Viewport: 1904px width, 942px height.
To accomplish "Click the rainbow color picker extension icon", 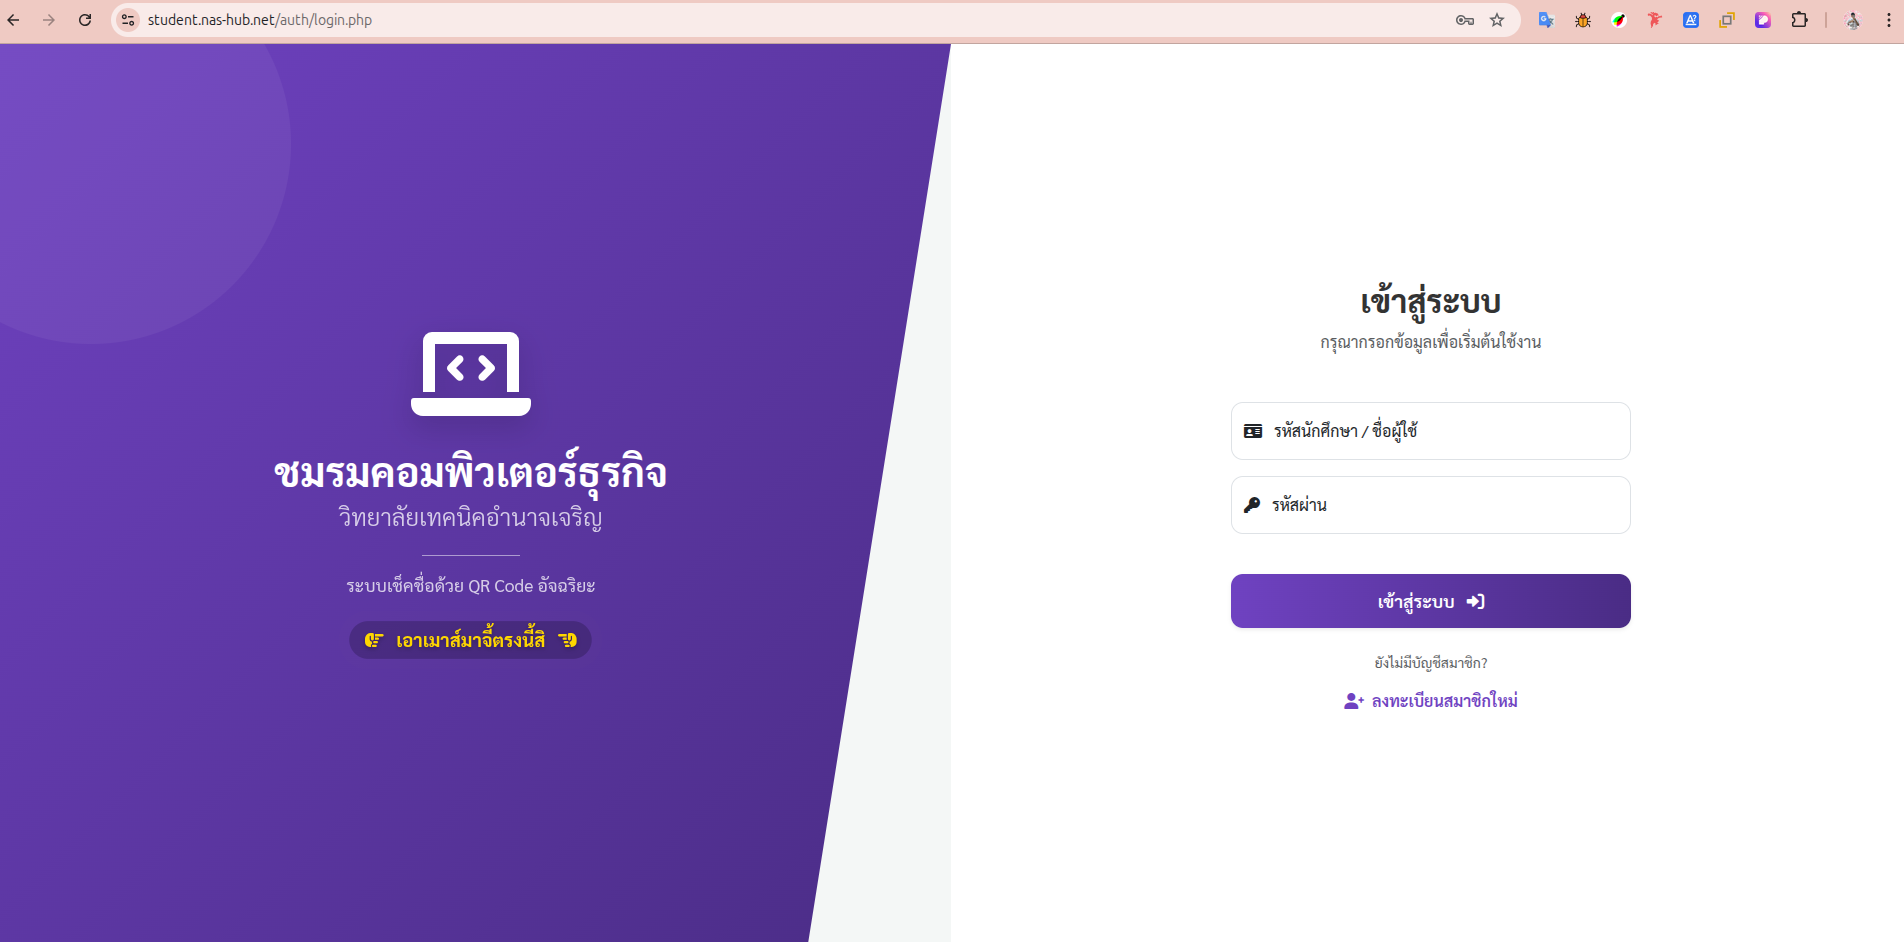I will coord(1618,20).
